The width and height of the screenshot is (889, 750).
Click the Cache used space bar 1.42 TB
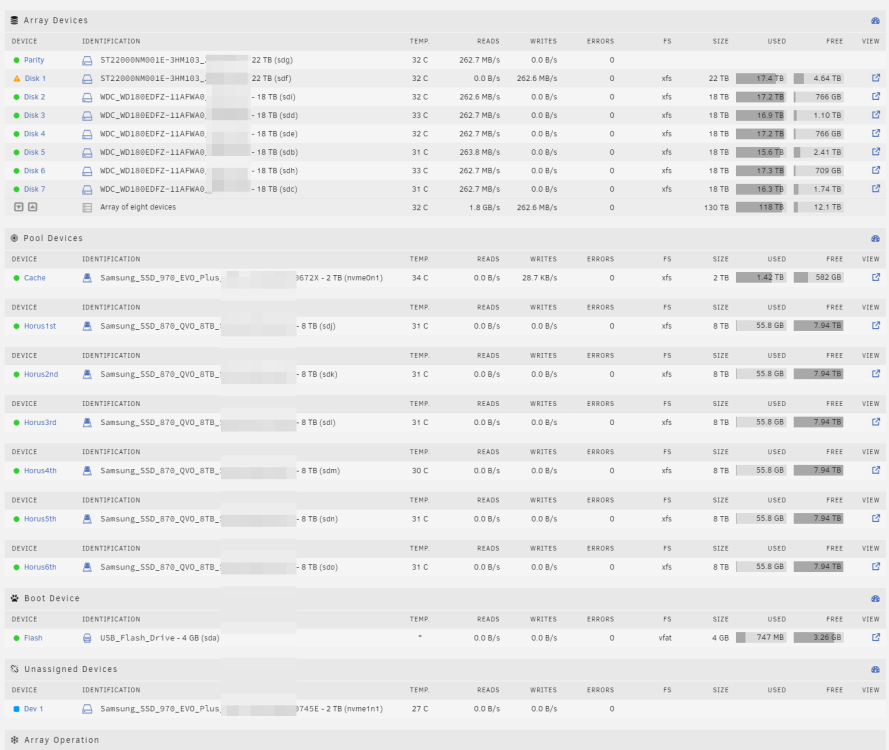coord(761,277)
